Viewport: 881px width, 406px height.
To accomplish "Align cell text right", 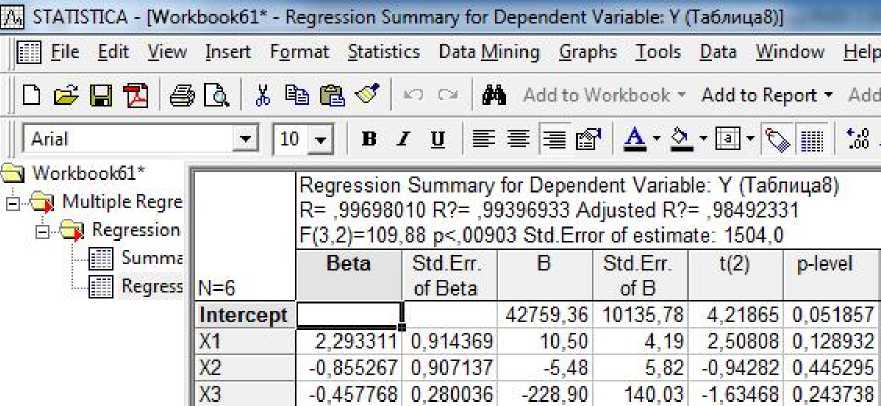I will pos(554,139).
